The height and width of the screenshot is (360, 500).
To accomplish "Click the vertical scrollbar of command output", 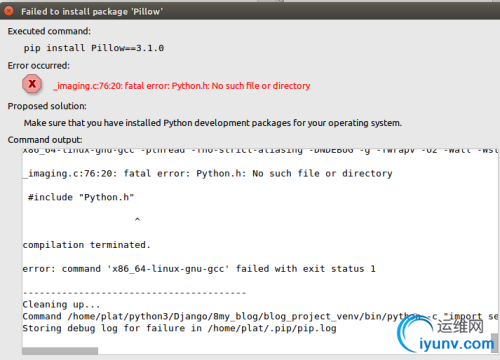I will (x=494, y=343).
